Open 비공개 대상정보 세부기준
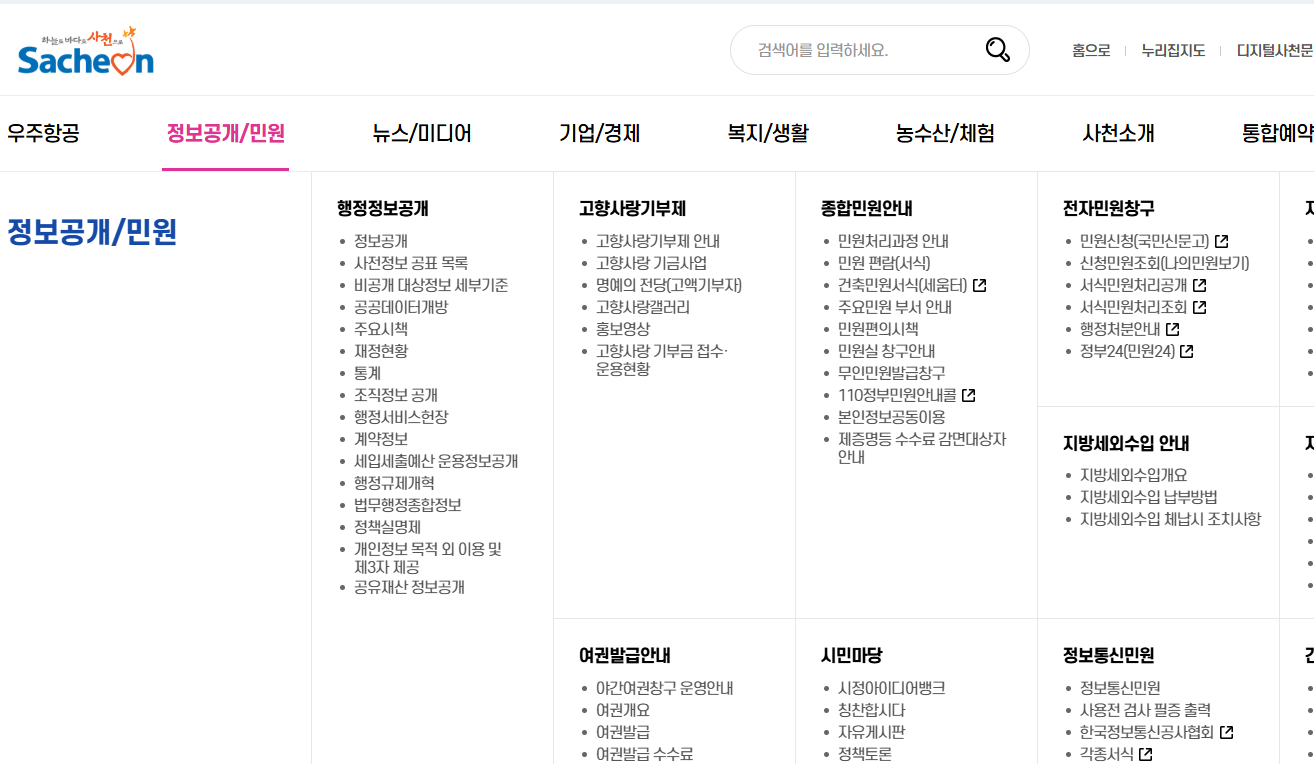Screen dimensions: 1314x764 pyautogui.click(x=431, y=285)
